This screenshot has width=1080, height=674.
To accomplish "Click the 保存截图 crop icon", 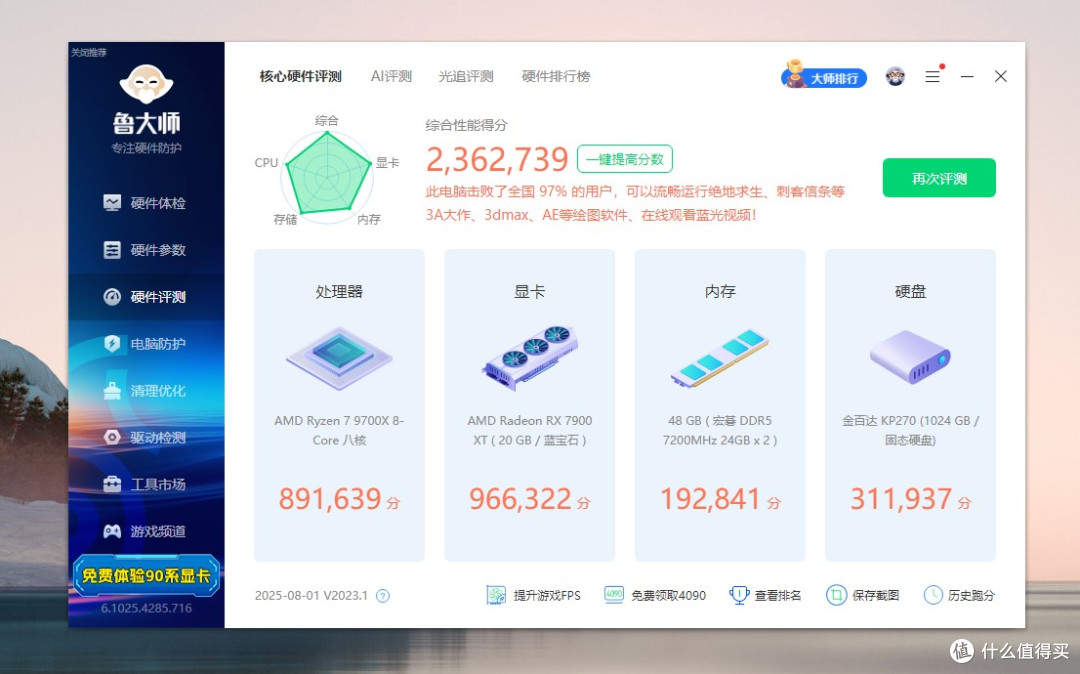I will [x=836, y=596].
